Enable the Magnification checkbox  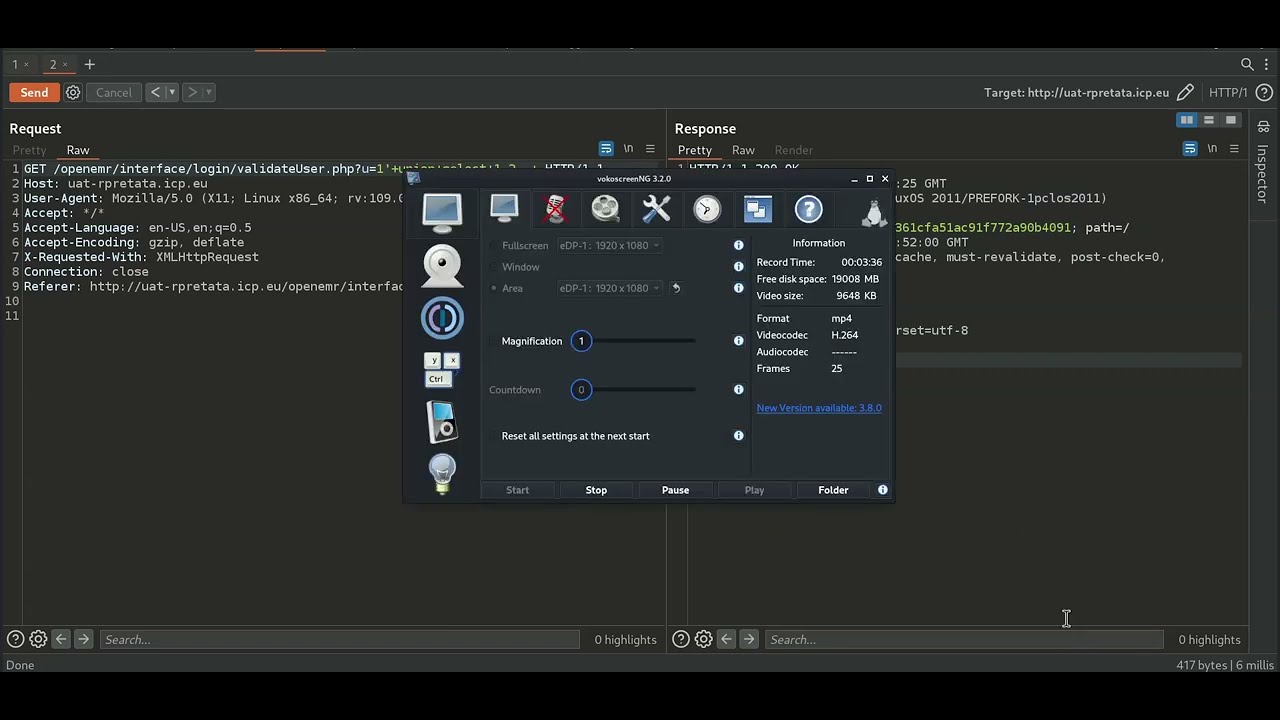[494, 341]
